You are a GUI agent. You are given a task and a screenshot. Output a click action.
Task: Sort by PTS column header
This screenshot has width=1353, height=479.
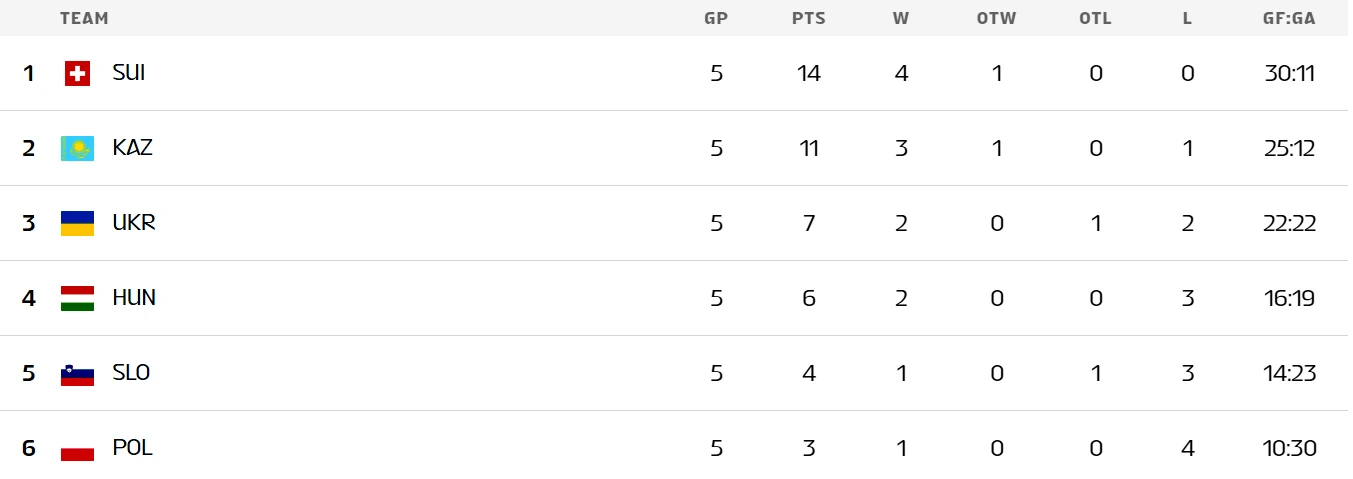(x=807, y=18)
